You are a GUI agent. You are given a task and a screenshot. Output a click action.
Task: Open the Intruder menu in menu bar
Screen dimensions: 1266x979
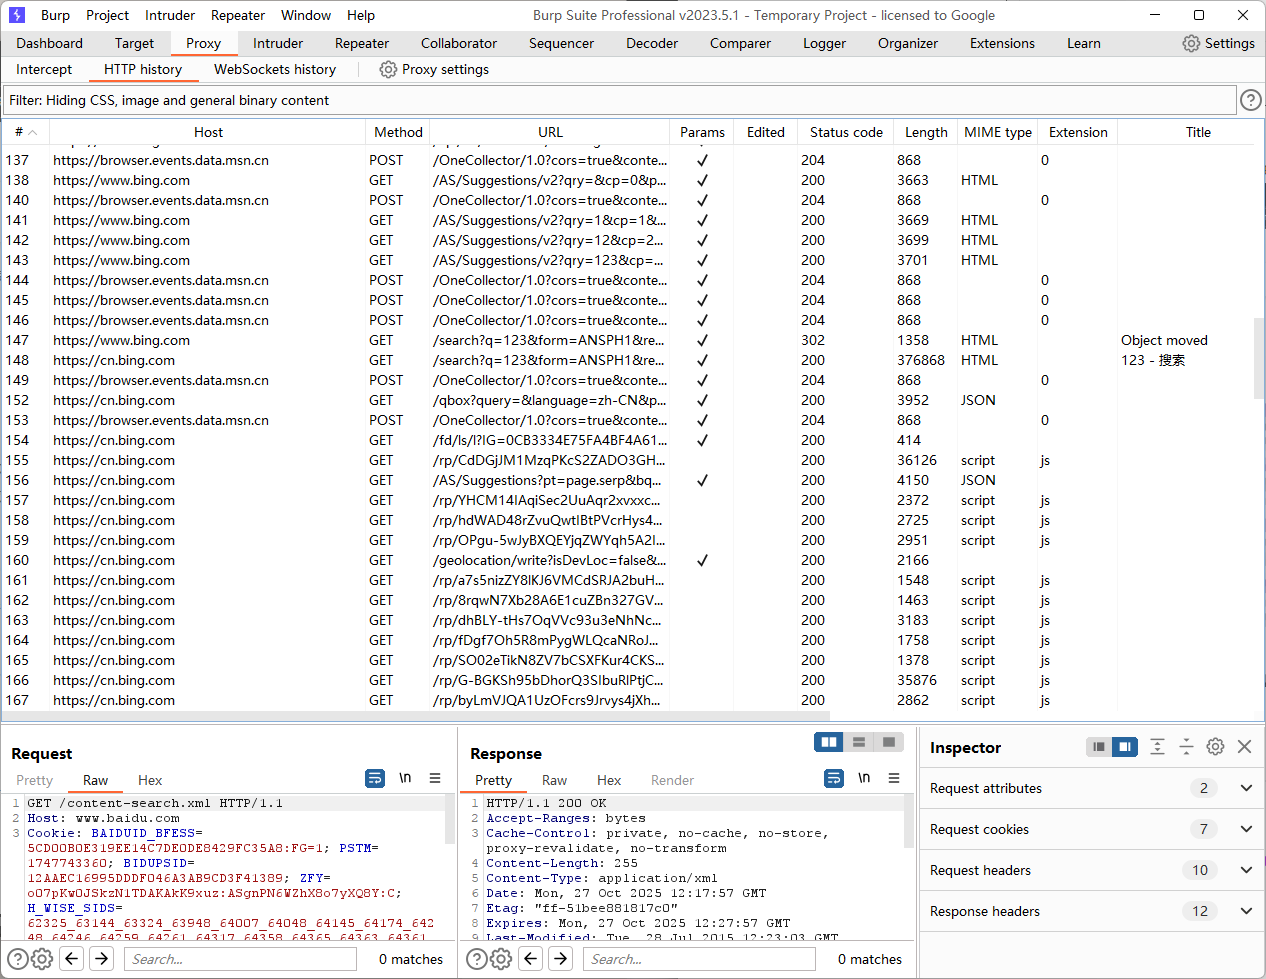170,15
